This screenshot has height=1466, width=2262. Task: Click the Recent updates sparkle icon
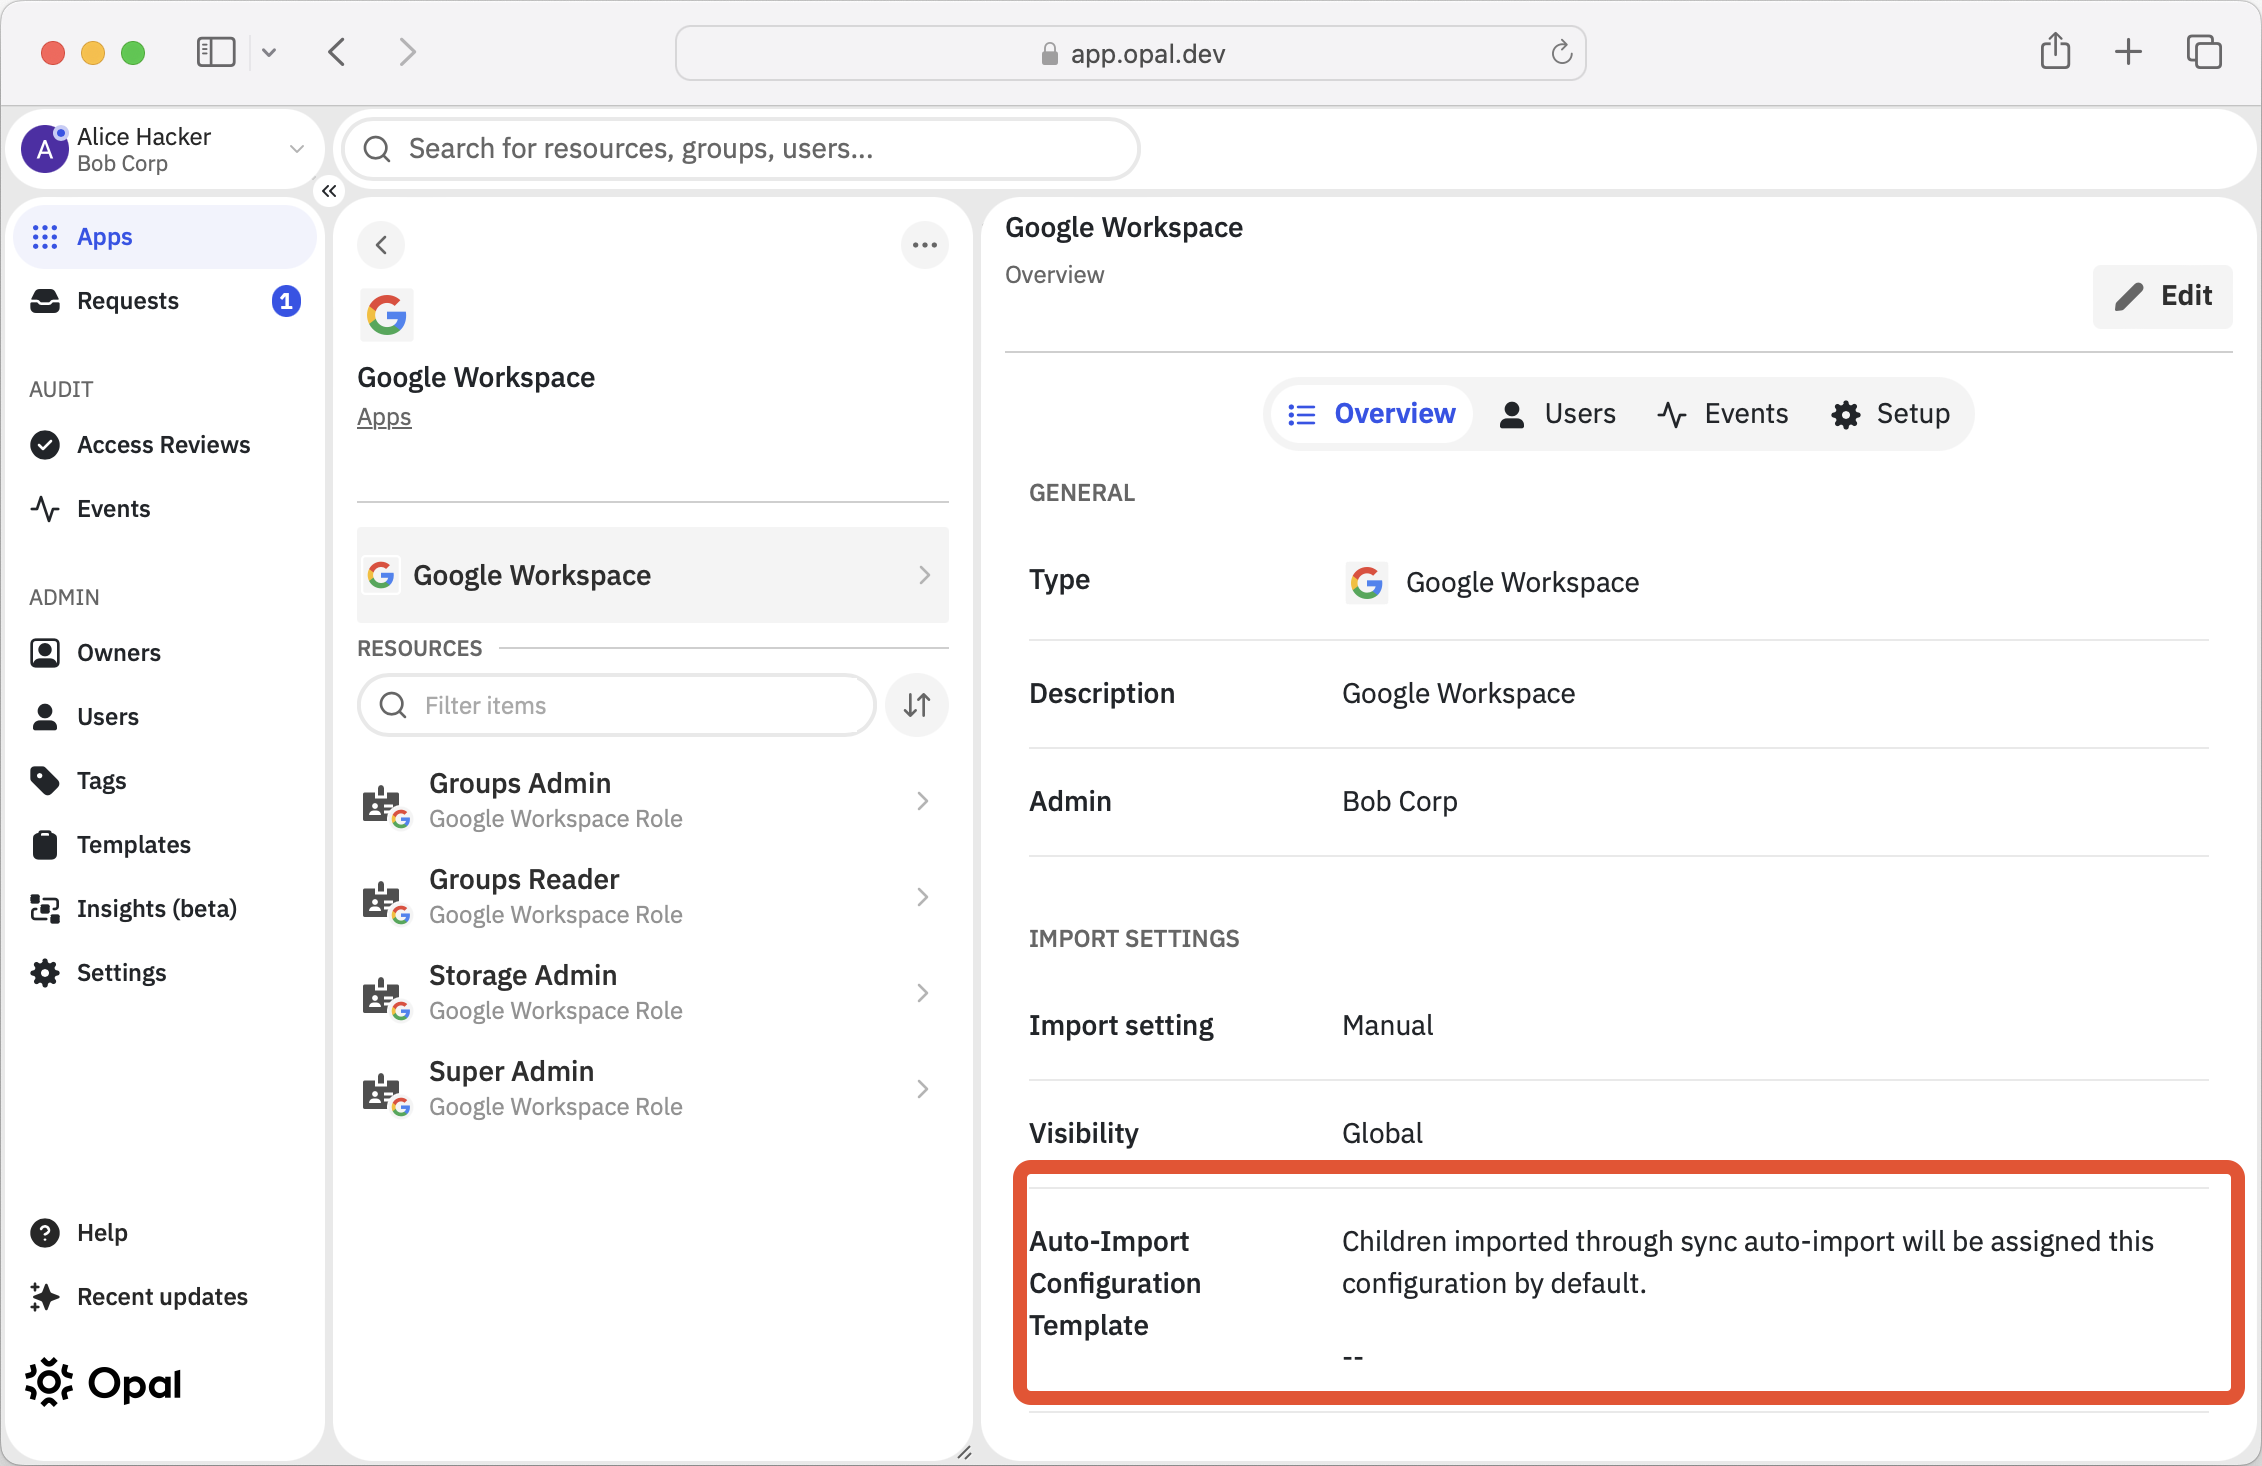(45, 1297)
